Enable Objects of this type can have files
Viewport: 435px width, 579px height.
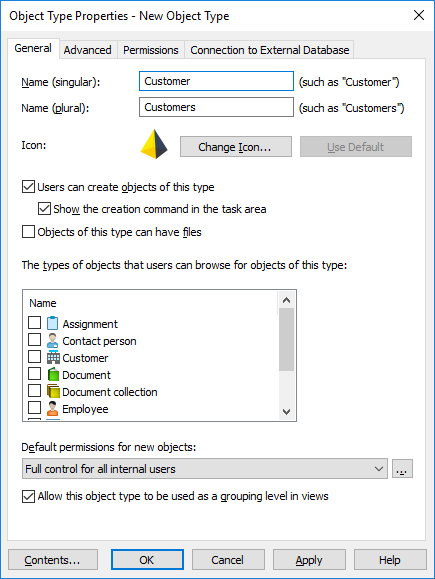coord(28,232)
